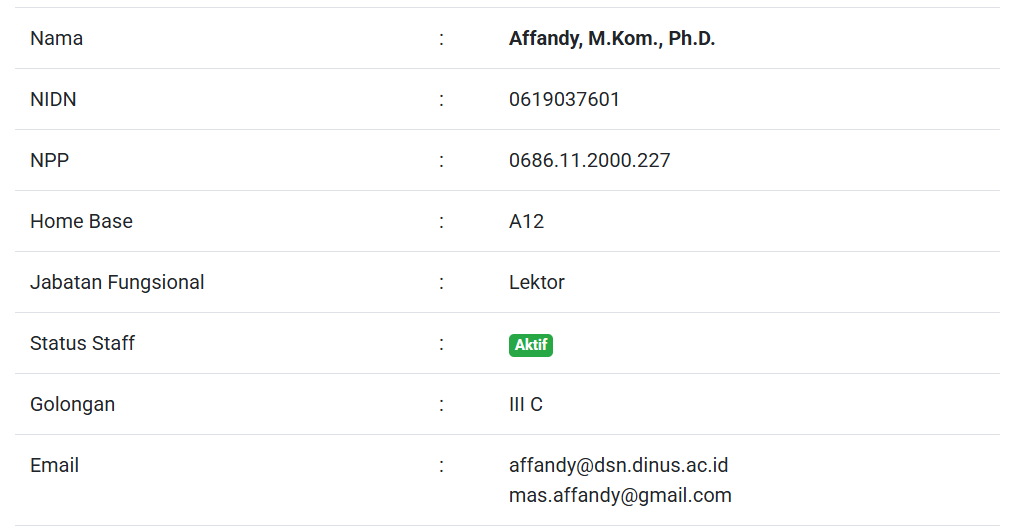Screen dimensions: 1018x529
Task: Click the mas.affandy@gmail.com email address
Action: [x=620, y=495]
